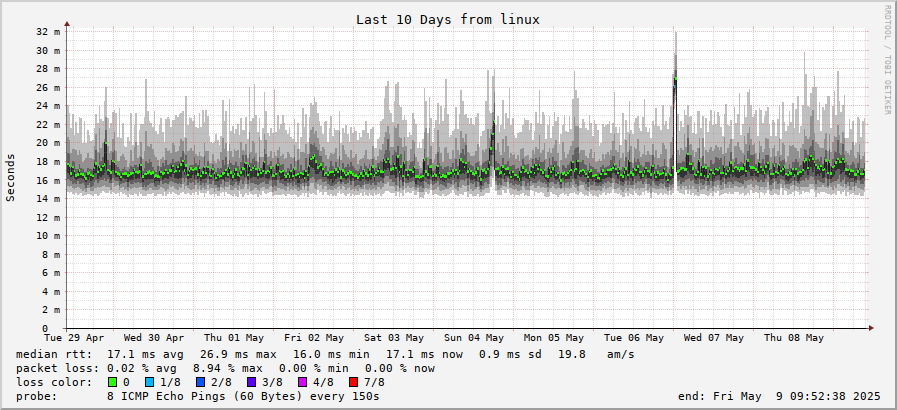Click the '17.1 ms now' median value
Screen dimensions: 897x410
424,355
